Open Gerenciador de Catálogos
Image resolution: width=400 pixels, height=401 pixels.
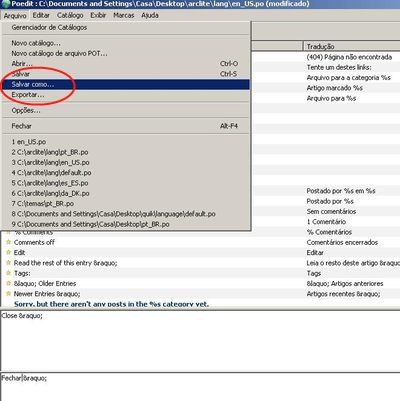(126, 27)
